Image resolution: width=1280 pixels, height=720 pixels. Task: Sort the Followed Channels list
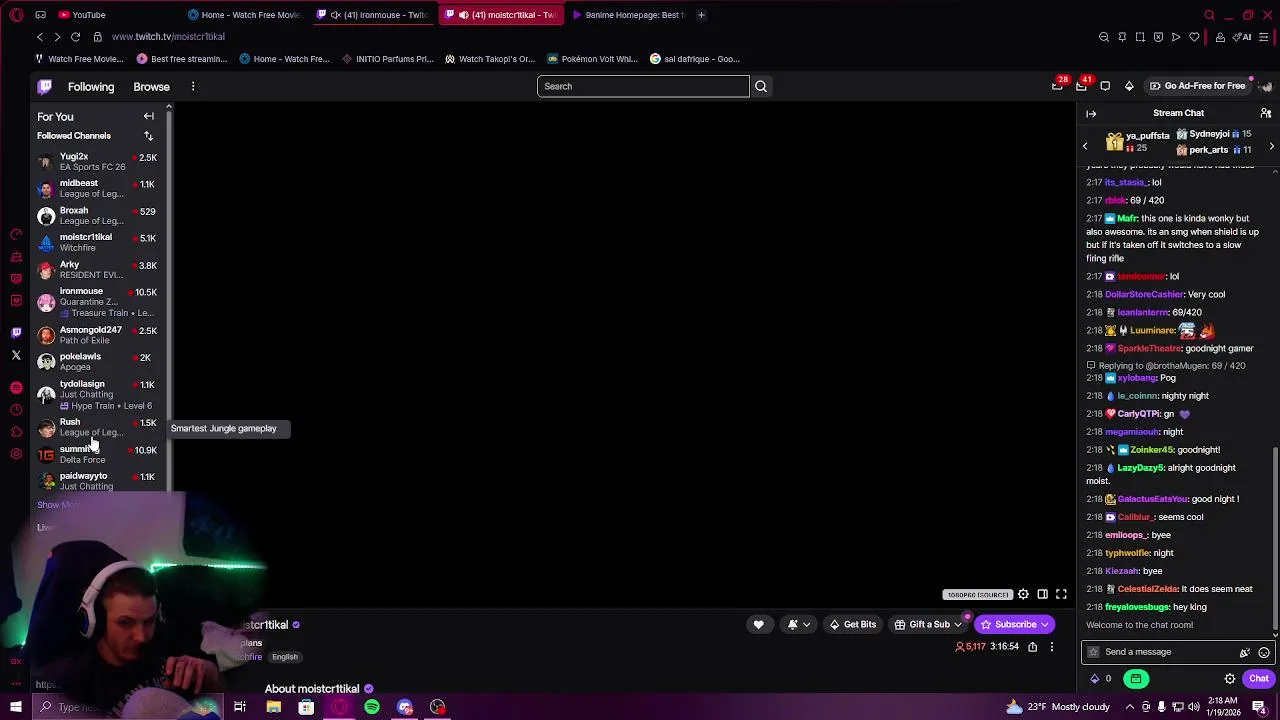click(x=148, y=136)
